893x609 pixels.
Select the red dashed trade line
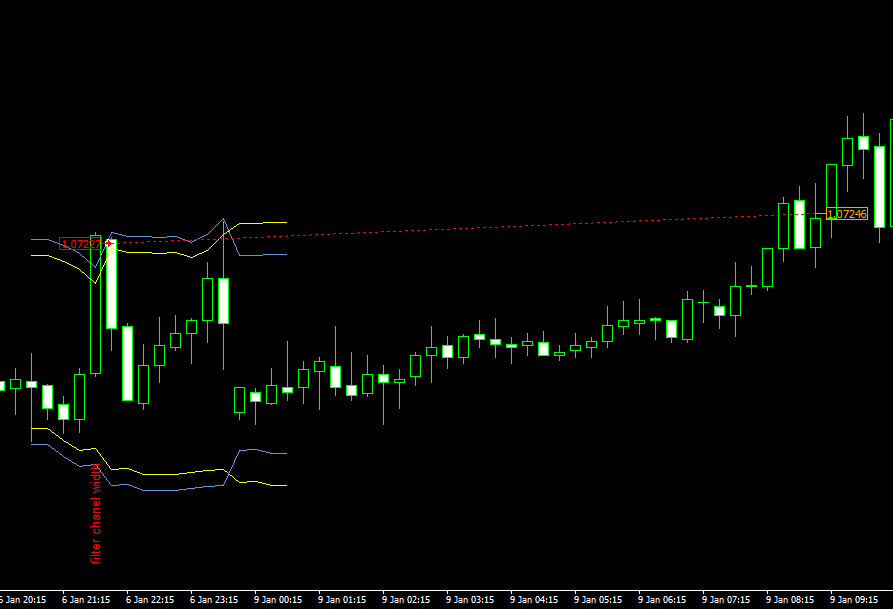[467, 228]
